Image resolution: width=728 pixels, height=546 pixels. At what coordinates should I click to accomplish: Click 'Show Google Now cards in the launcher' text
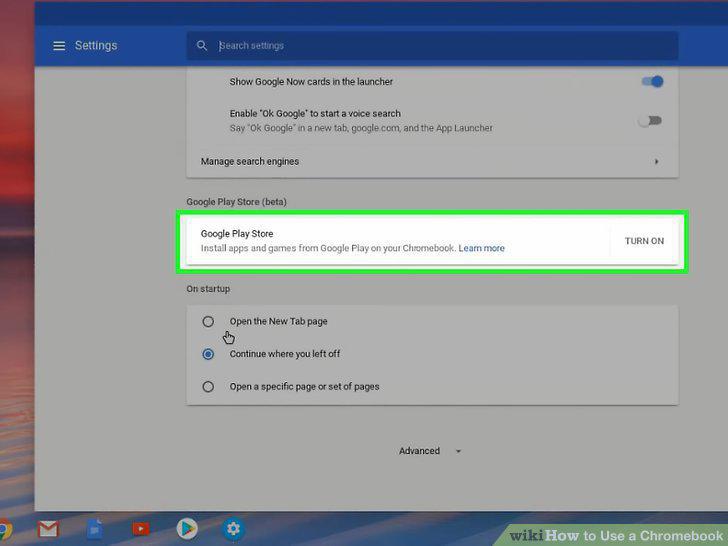311,82
